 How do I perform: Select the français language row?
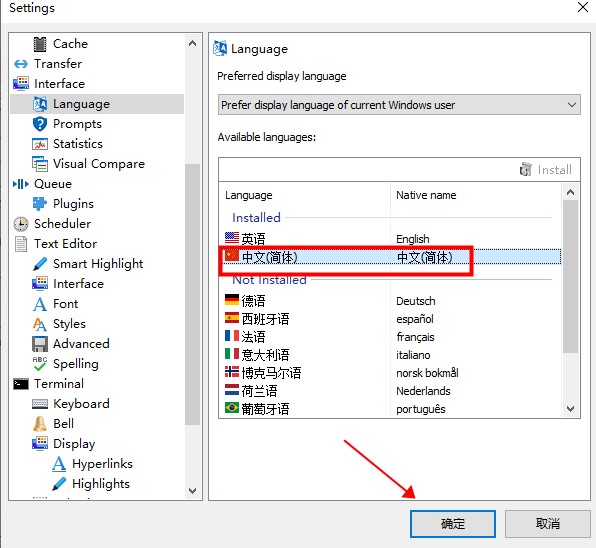390,337
